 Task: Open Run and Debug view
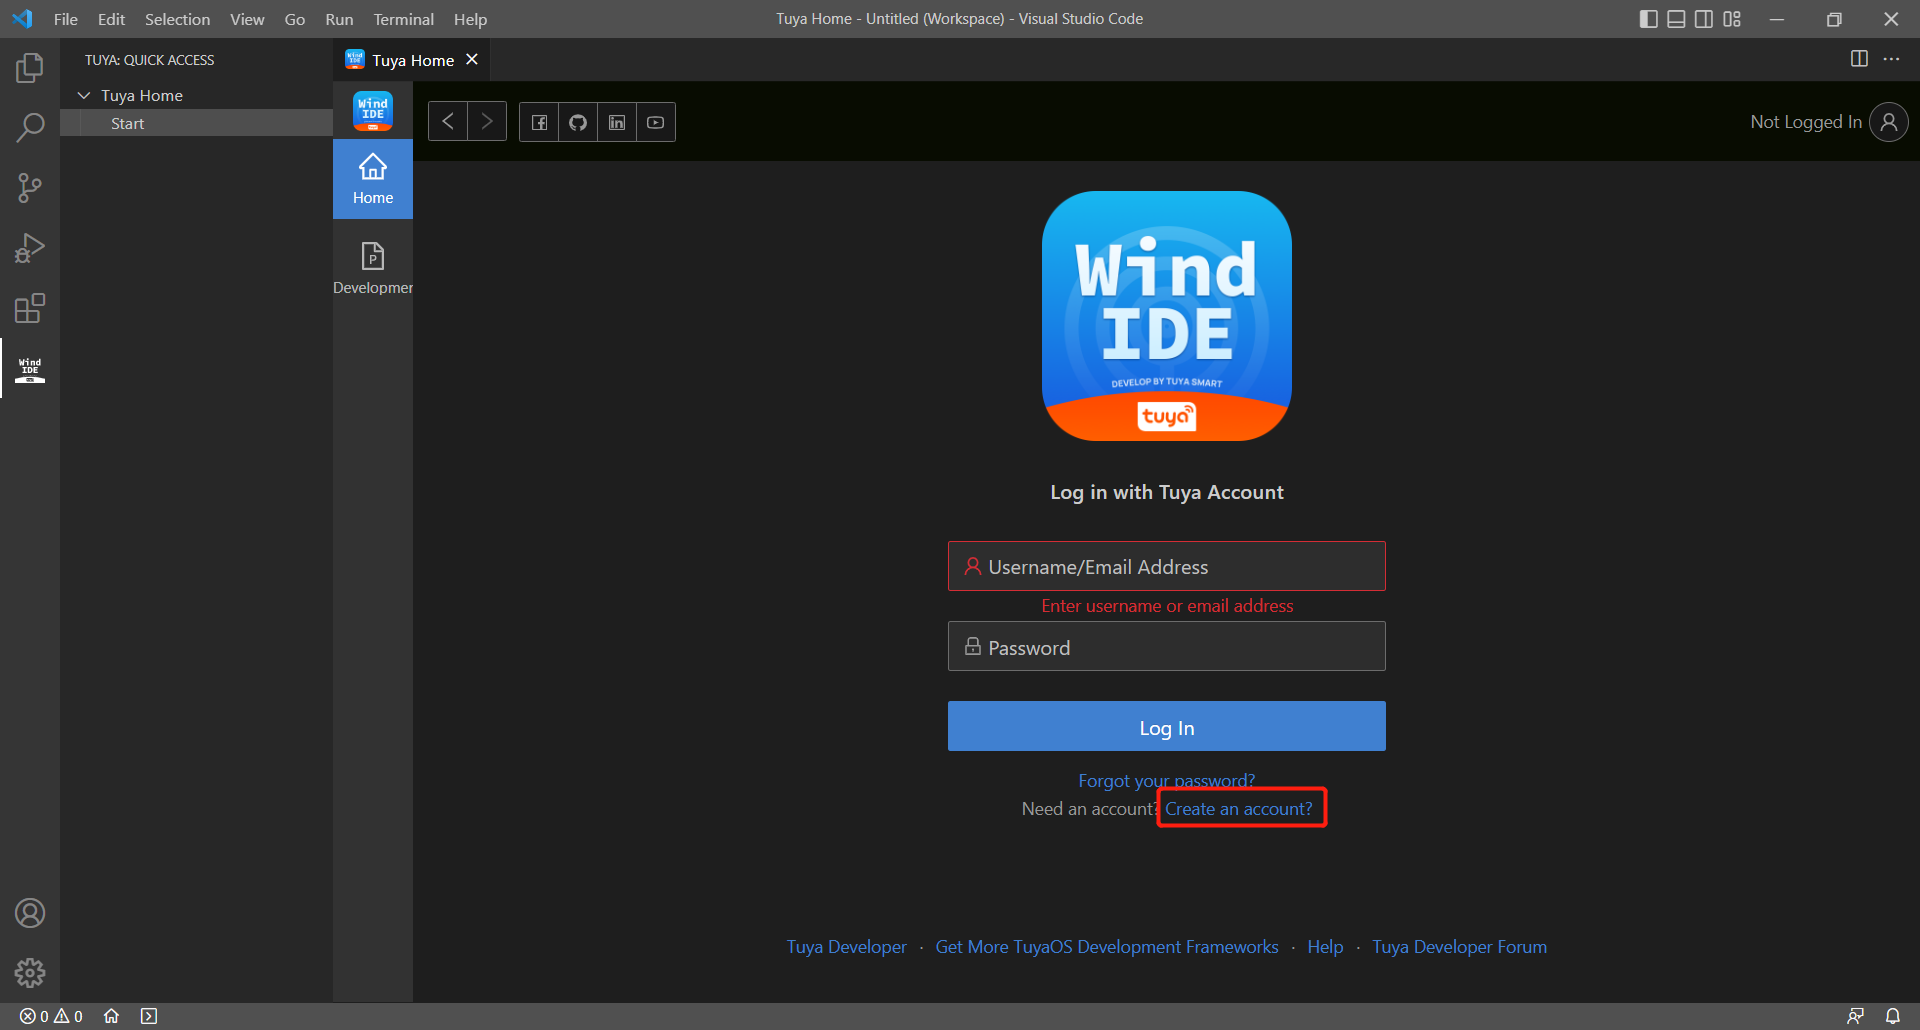[x=30, y=248]
